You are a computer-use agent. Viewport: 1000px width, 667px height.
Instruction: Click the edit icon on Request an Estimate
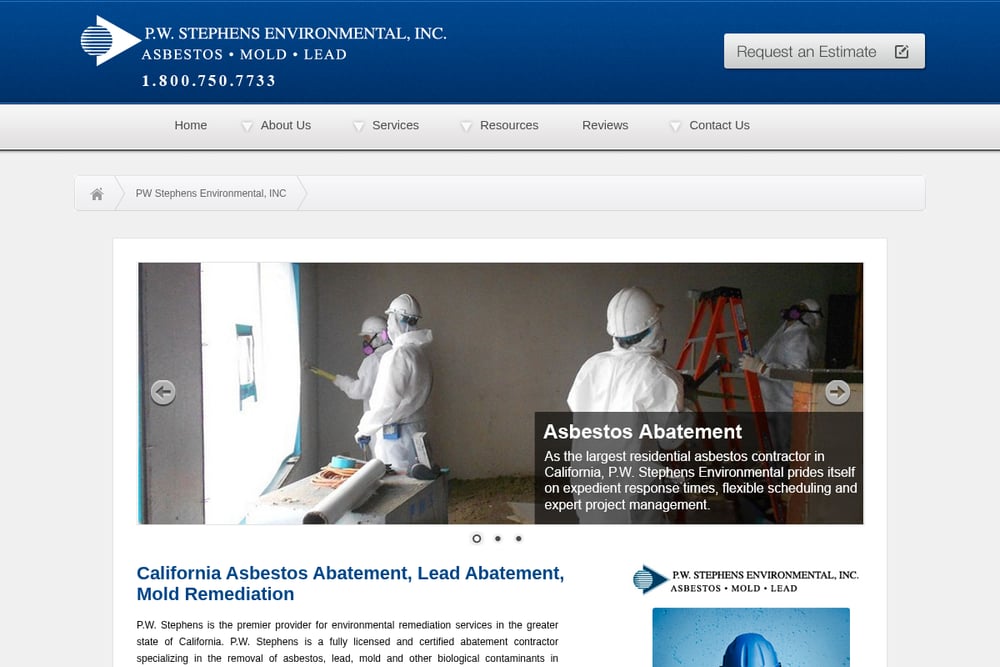pyautogui.click(x=901, y=52)
